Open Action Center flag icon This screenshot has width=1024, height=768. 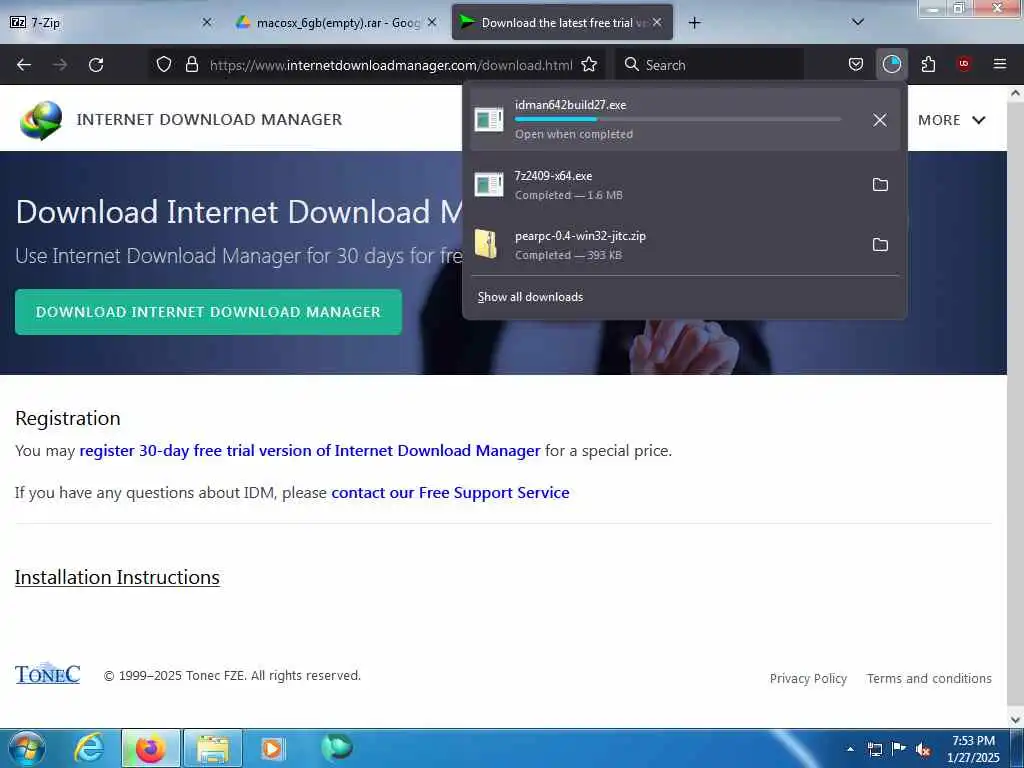tap(899, 749)
